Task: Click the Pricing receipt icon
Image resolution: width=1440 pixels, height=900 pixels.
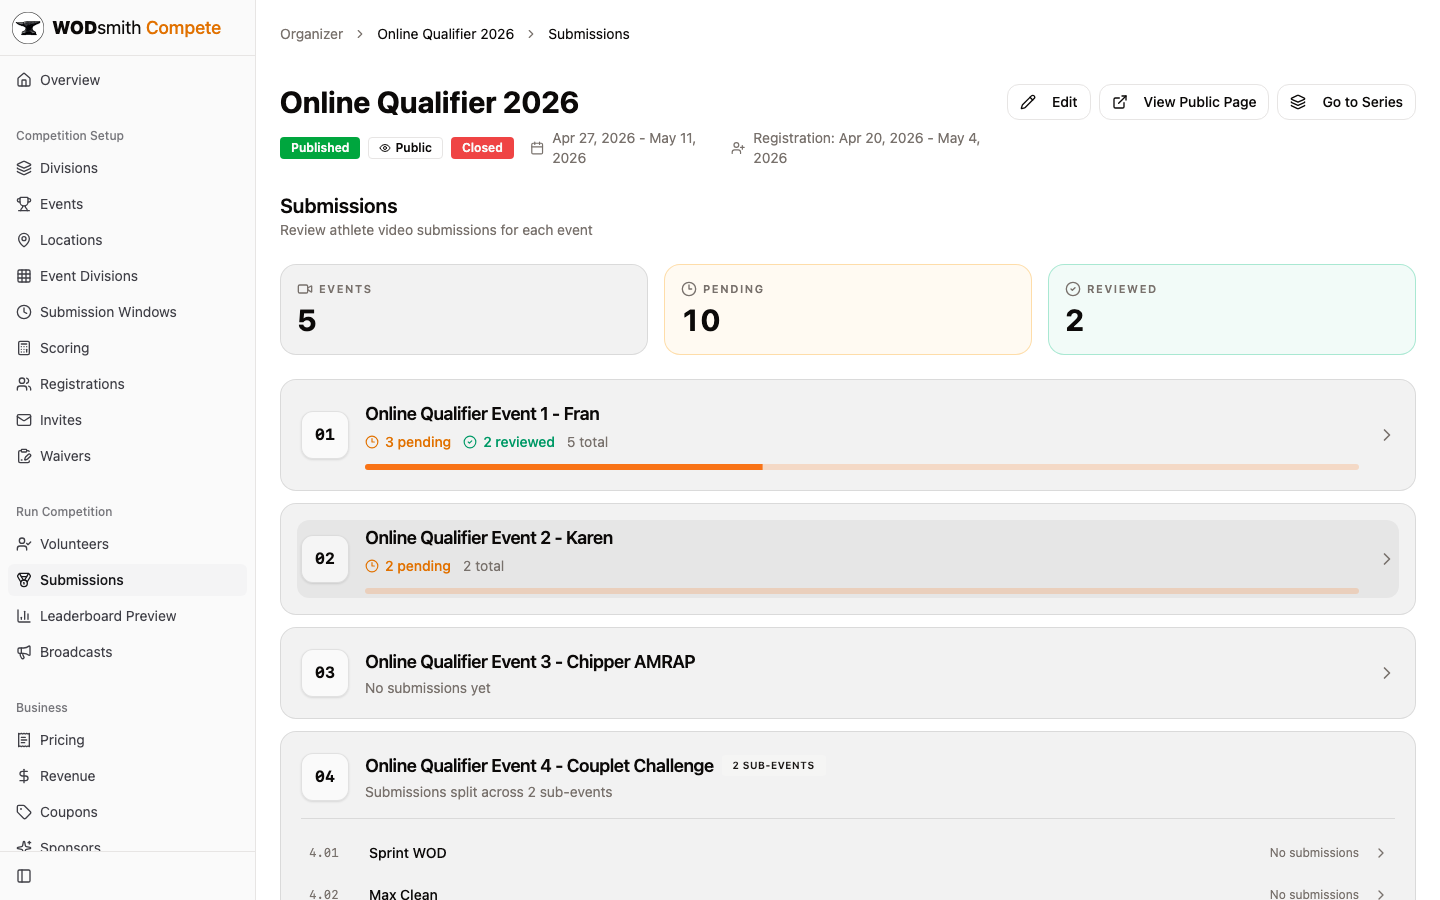Action: click(24, 740)
